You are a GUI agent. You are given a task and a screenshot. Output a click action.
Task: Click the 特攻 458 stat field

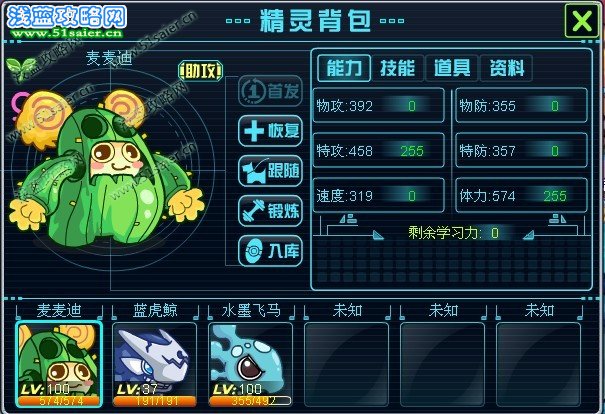pos(379,150)
